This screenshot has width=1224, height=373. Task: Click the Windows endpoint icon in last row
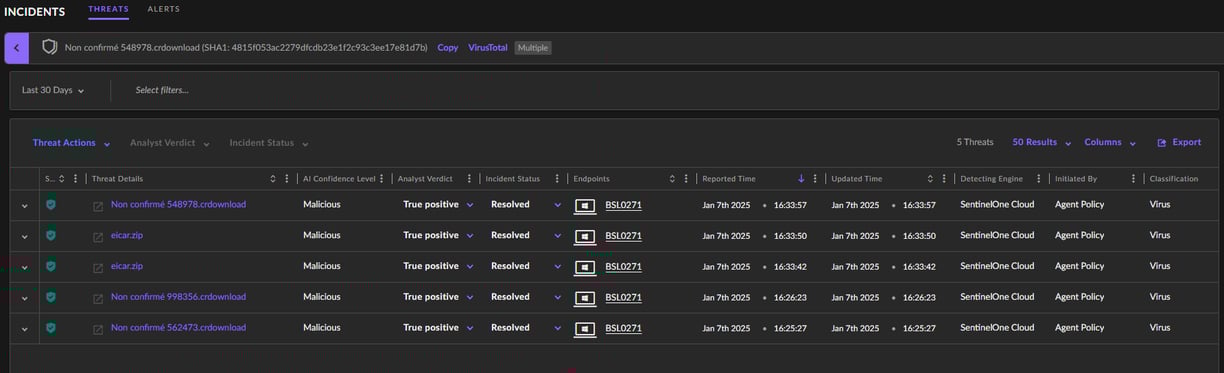click(585, 329)
